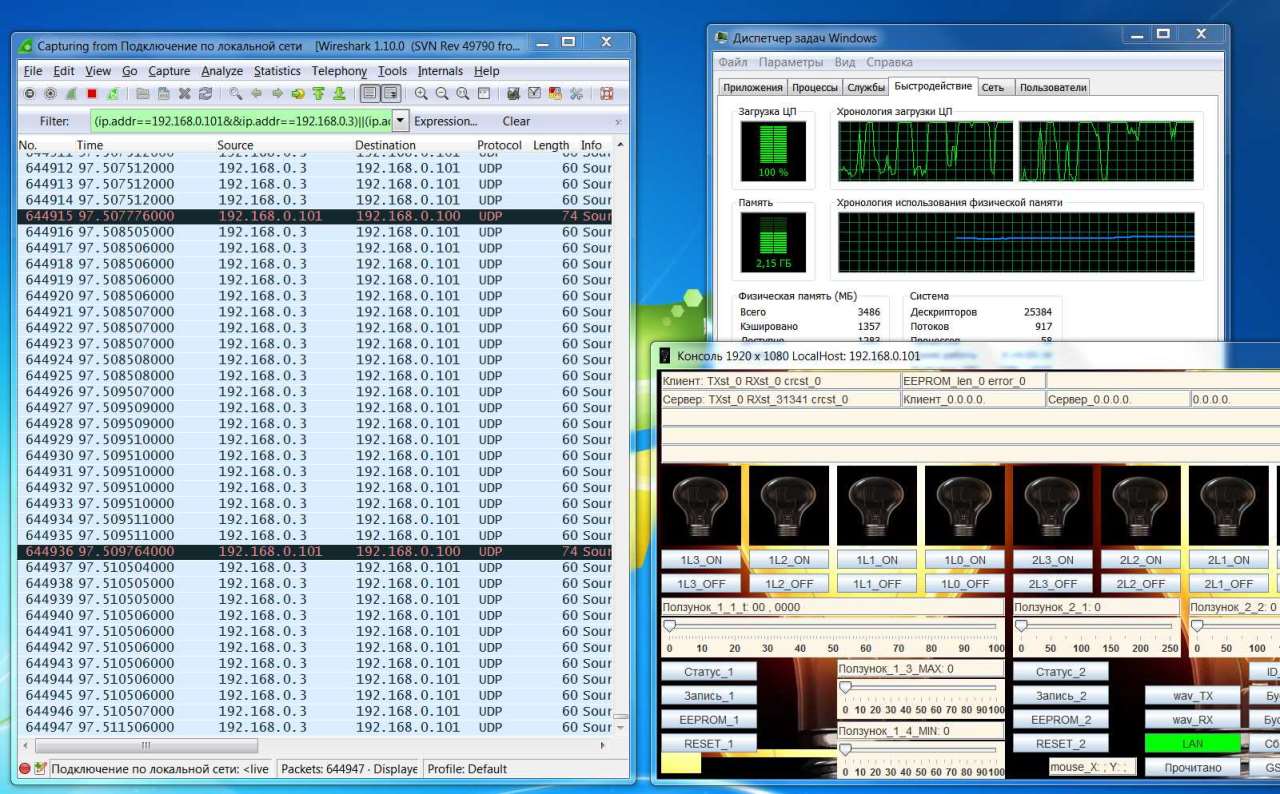The width and height of the screenshot is (1280, 794).
Task: Click the EEPROM_1 button
Action: 709,719
